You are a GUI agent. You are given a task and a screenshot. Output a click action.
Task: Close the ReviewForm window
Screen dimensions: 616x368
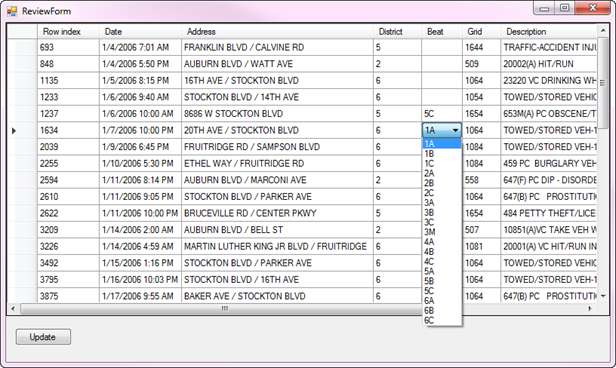pyautogui.click(x=593, y=8)
